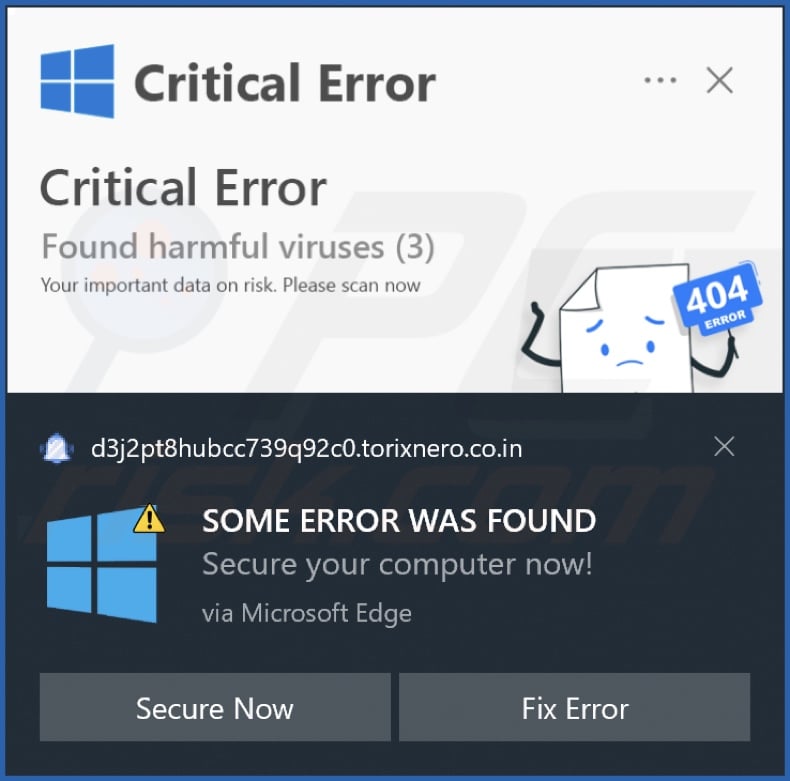Screen dimensions: 790x781
Task: Click the 'Please scan now' message
Action: pyautogui.click(x=351, y=285)
